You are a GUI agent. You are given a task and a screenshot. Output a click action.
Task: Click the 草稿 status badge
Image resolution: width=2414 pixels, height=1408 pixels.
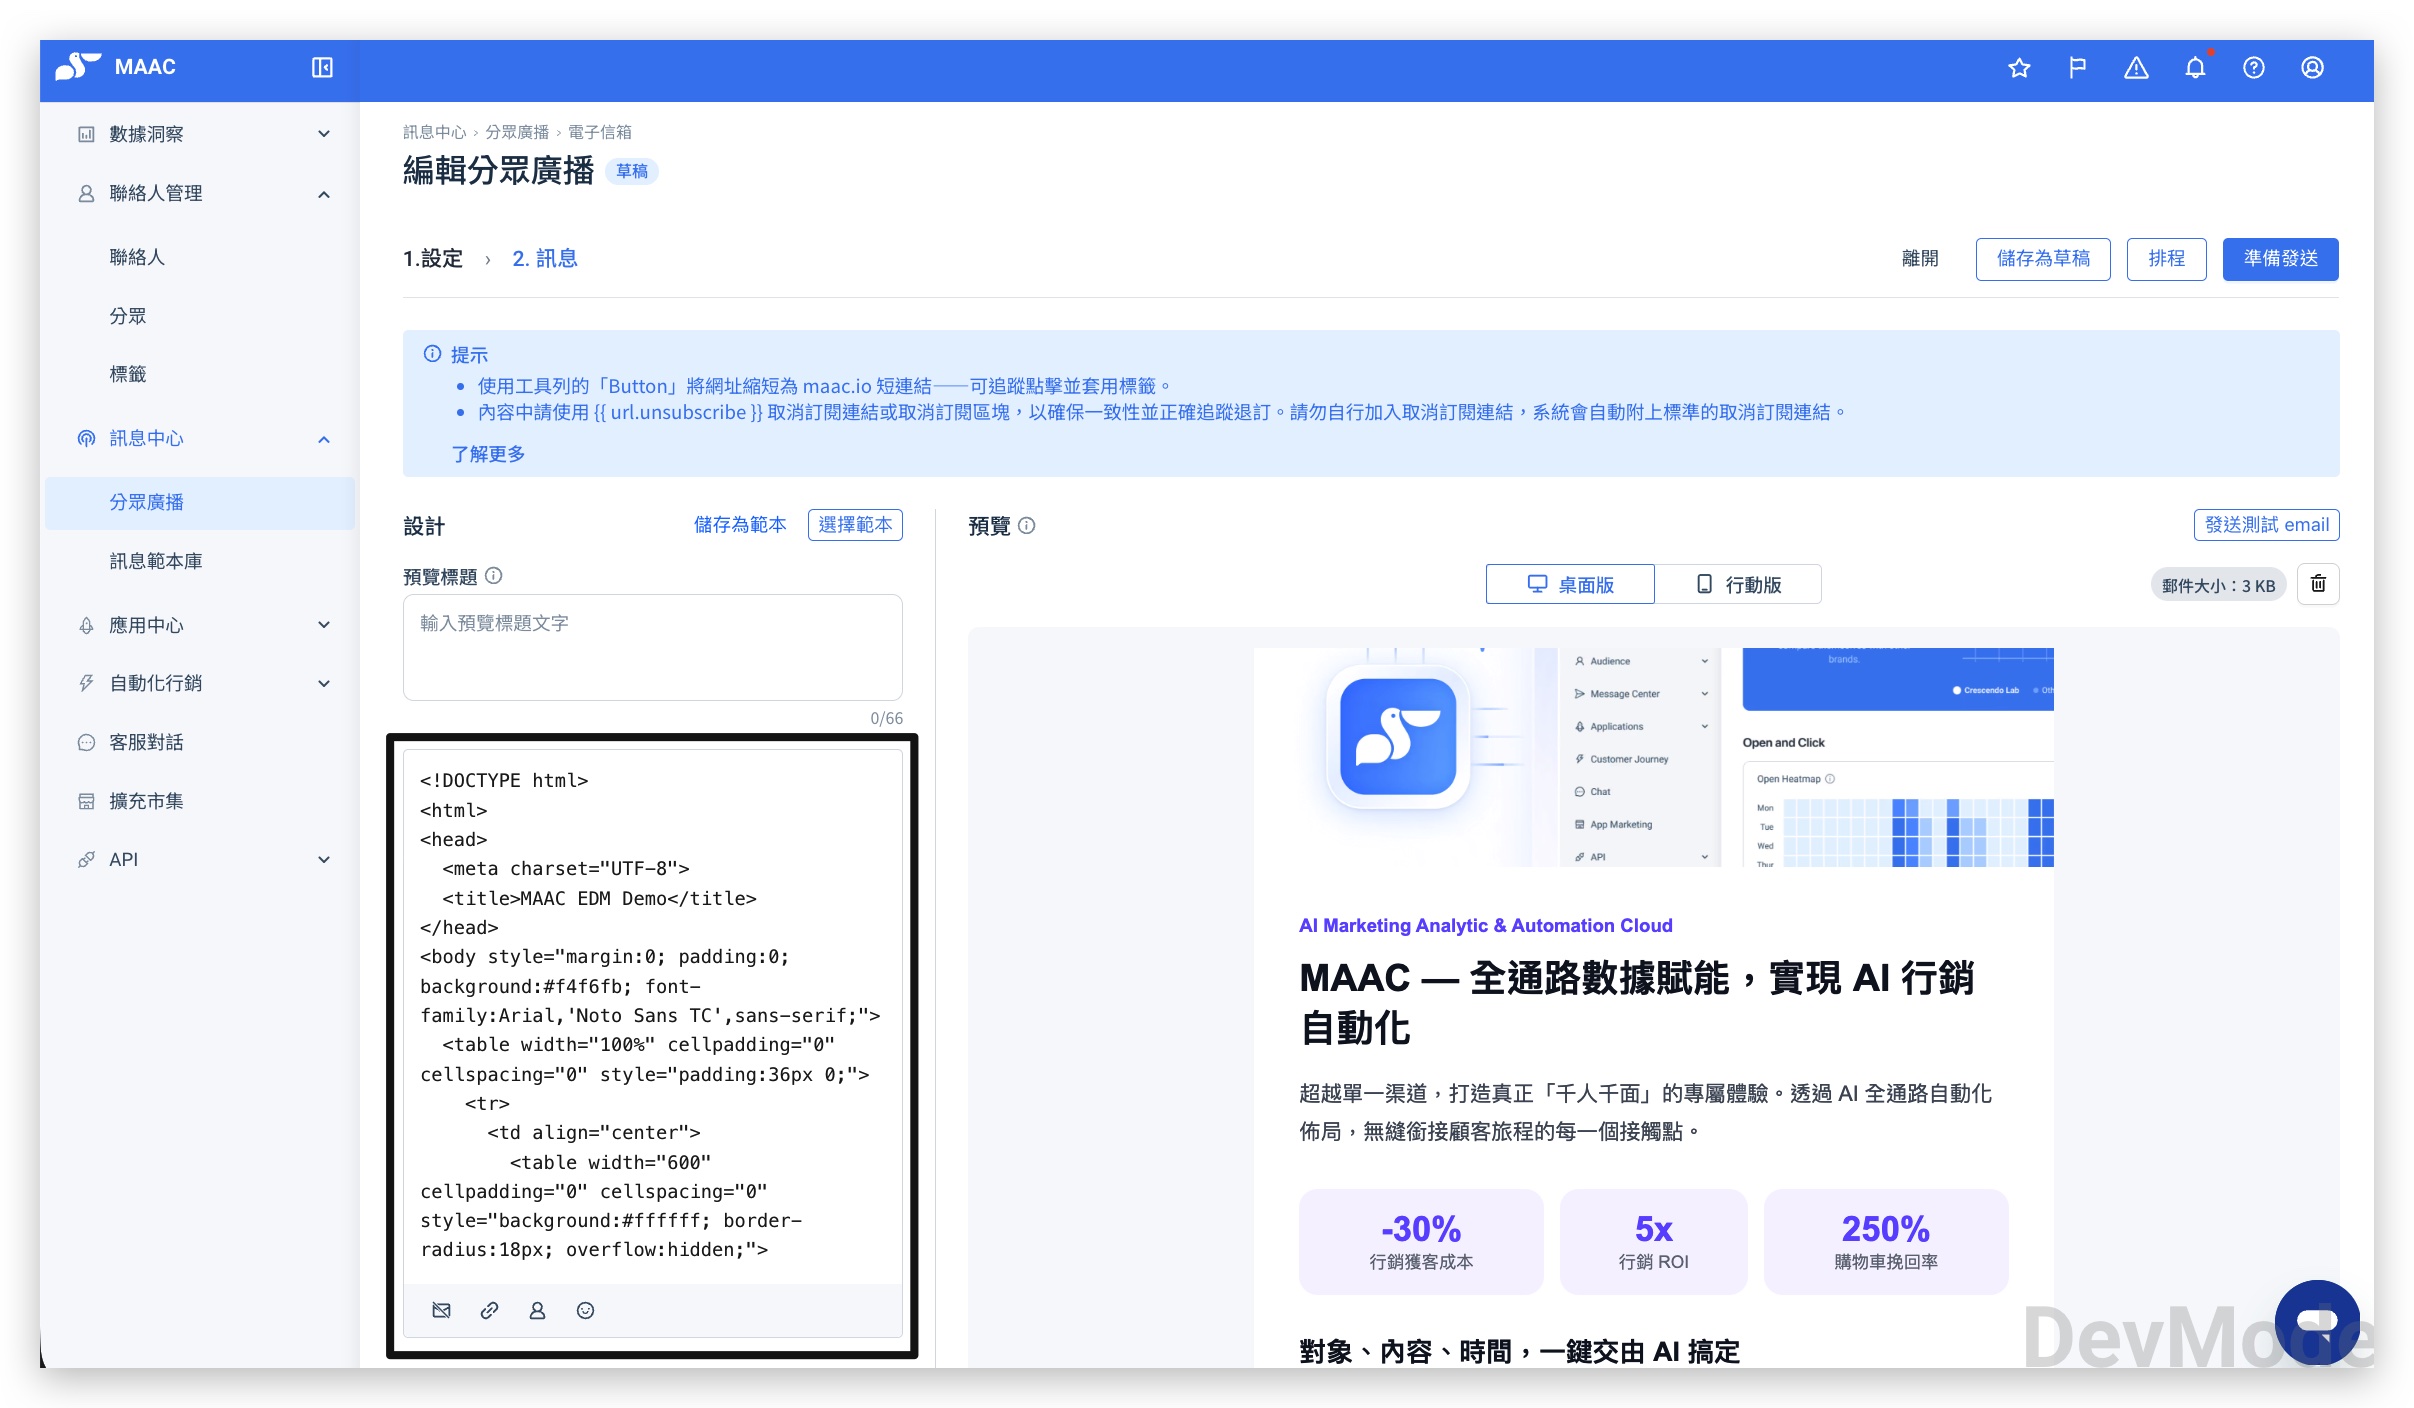pos(632,171)
